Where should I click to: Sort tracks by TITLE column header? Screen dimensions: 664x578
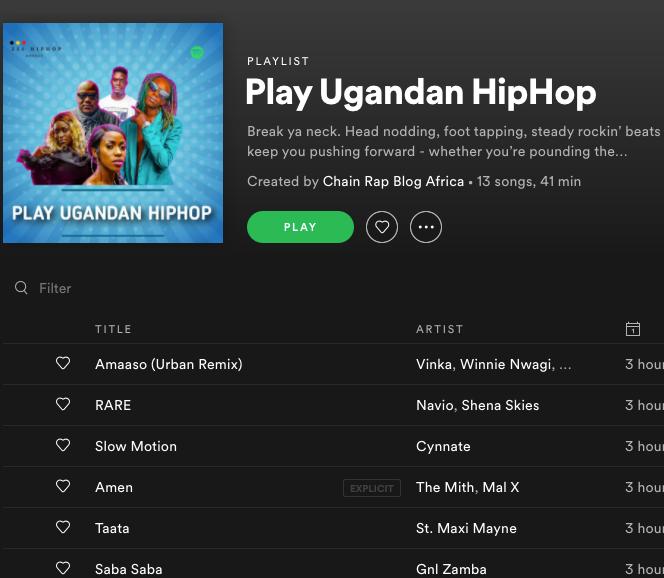click(113, 329)
